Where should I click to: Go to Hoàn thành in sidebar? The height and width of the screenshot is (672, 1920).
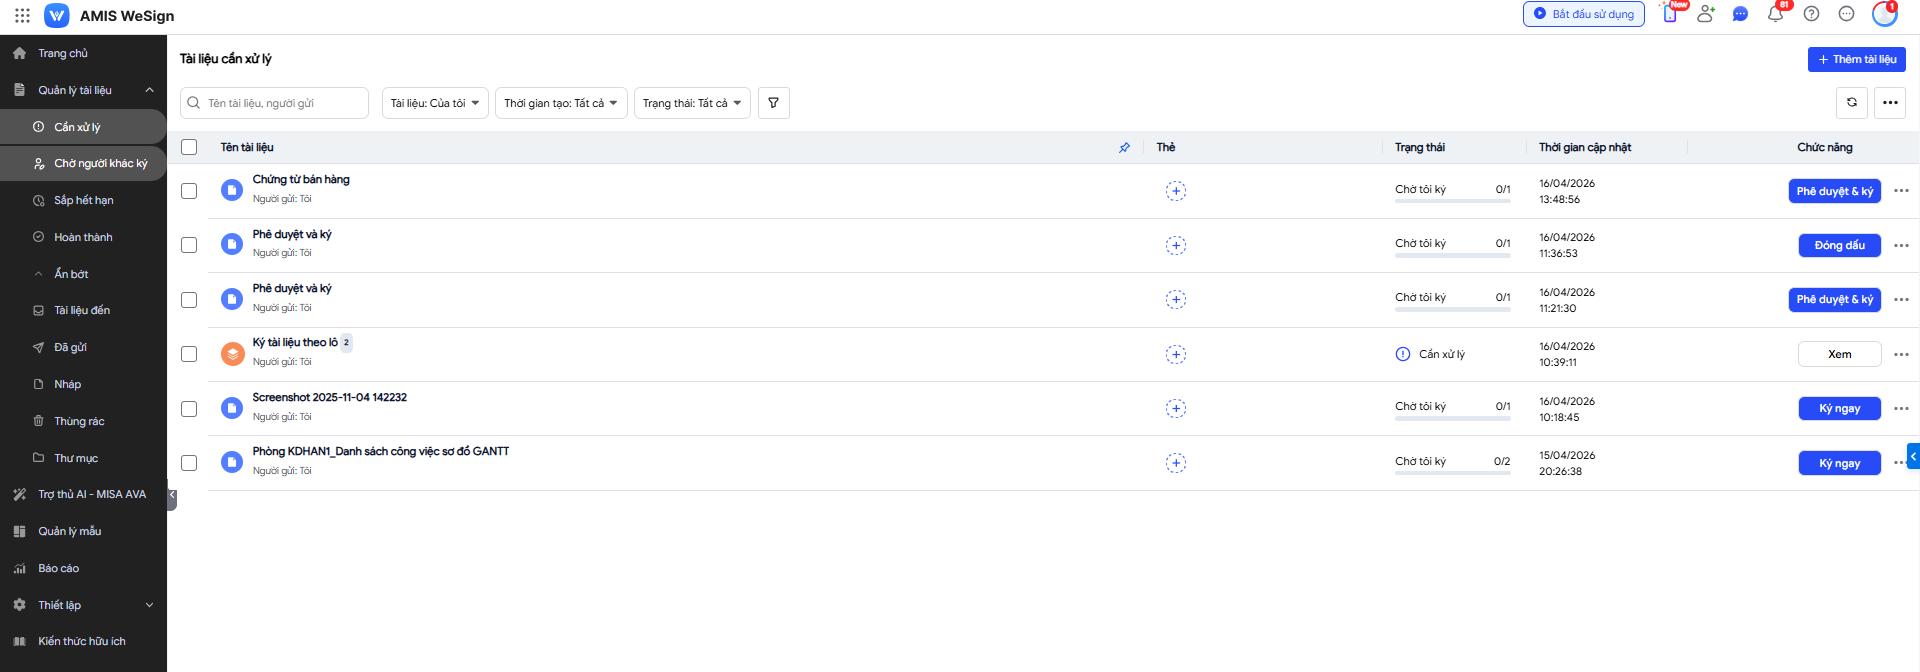click(83, 237)
